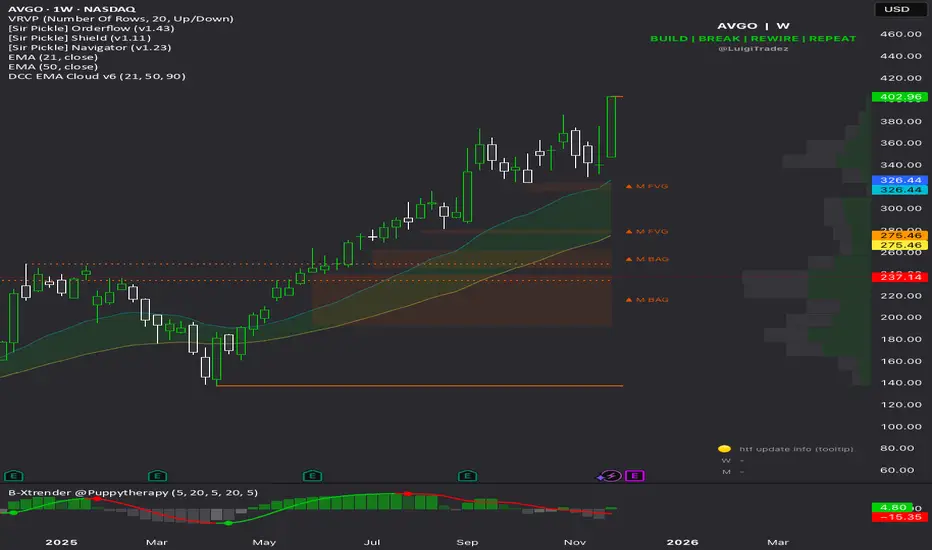The width and height of the screenshot is (932, 550).
Task: Open the lightning bolt latest-news marker
Action: [612, 476]
